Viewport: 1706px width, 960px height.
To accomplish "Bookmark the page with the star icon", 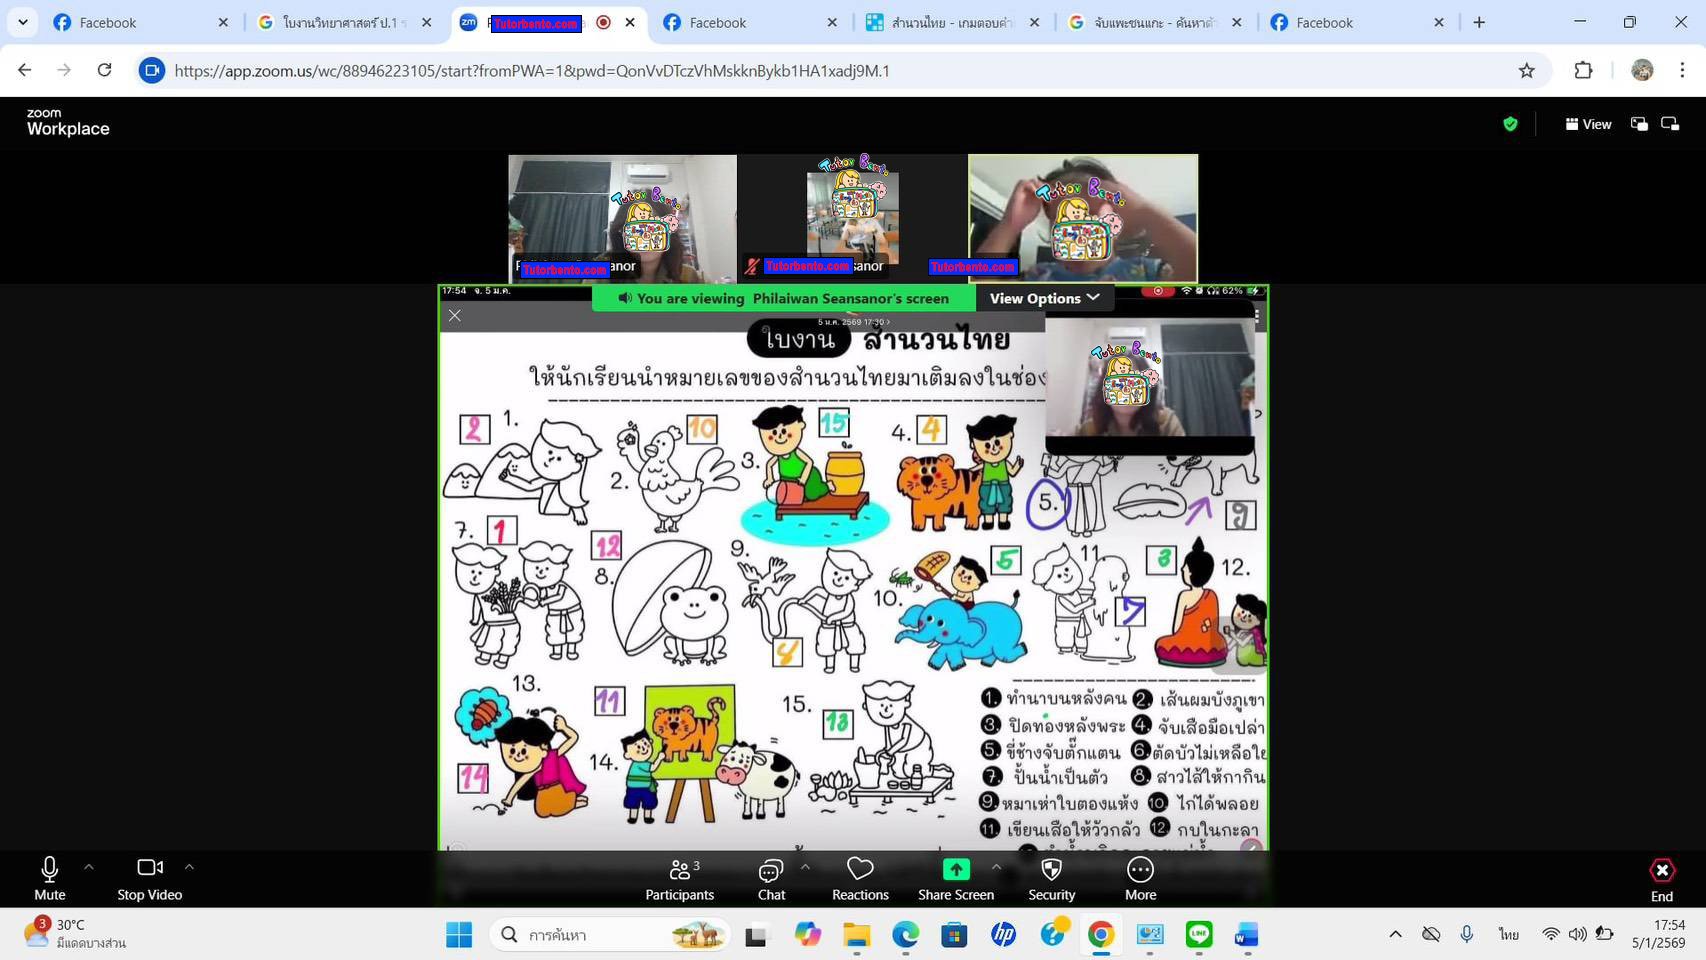I will point(1526,70).
